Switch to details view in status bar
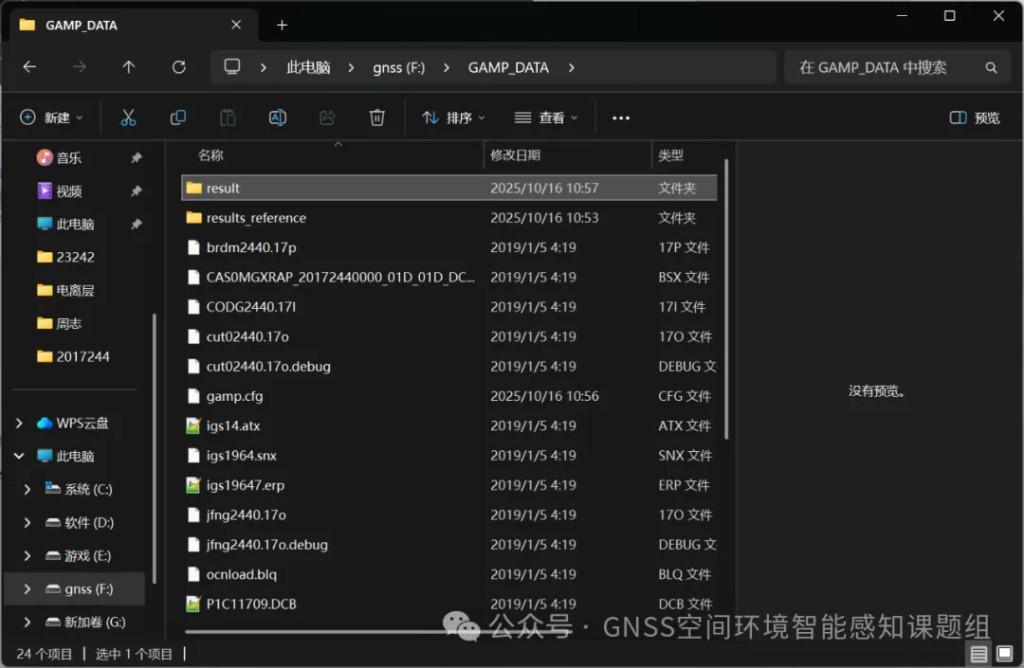 (x=978, y=654)
